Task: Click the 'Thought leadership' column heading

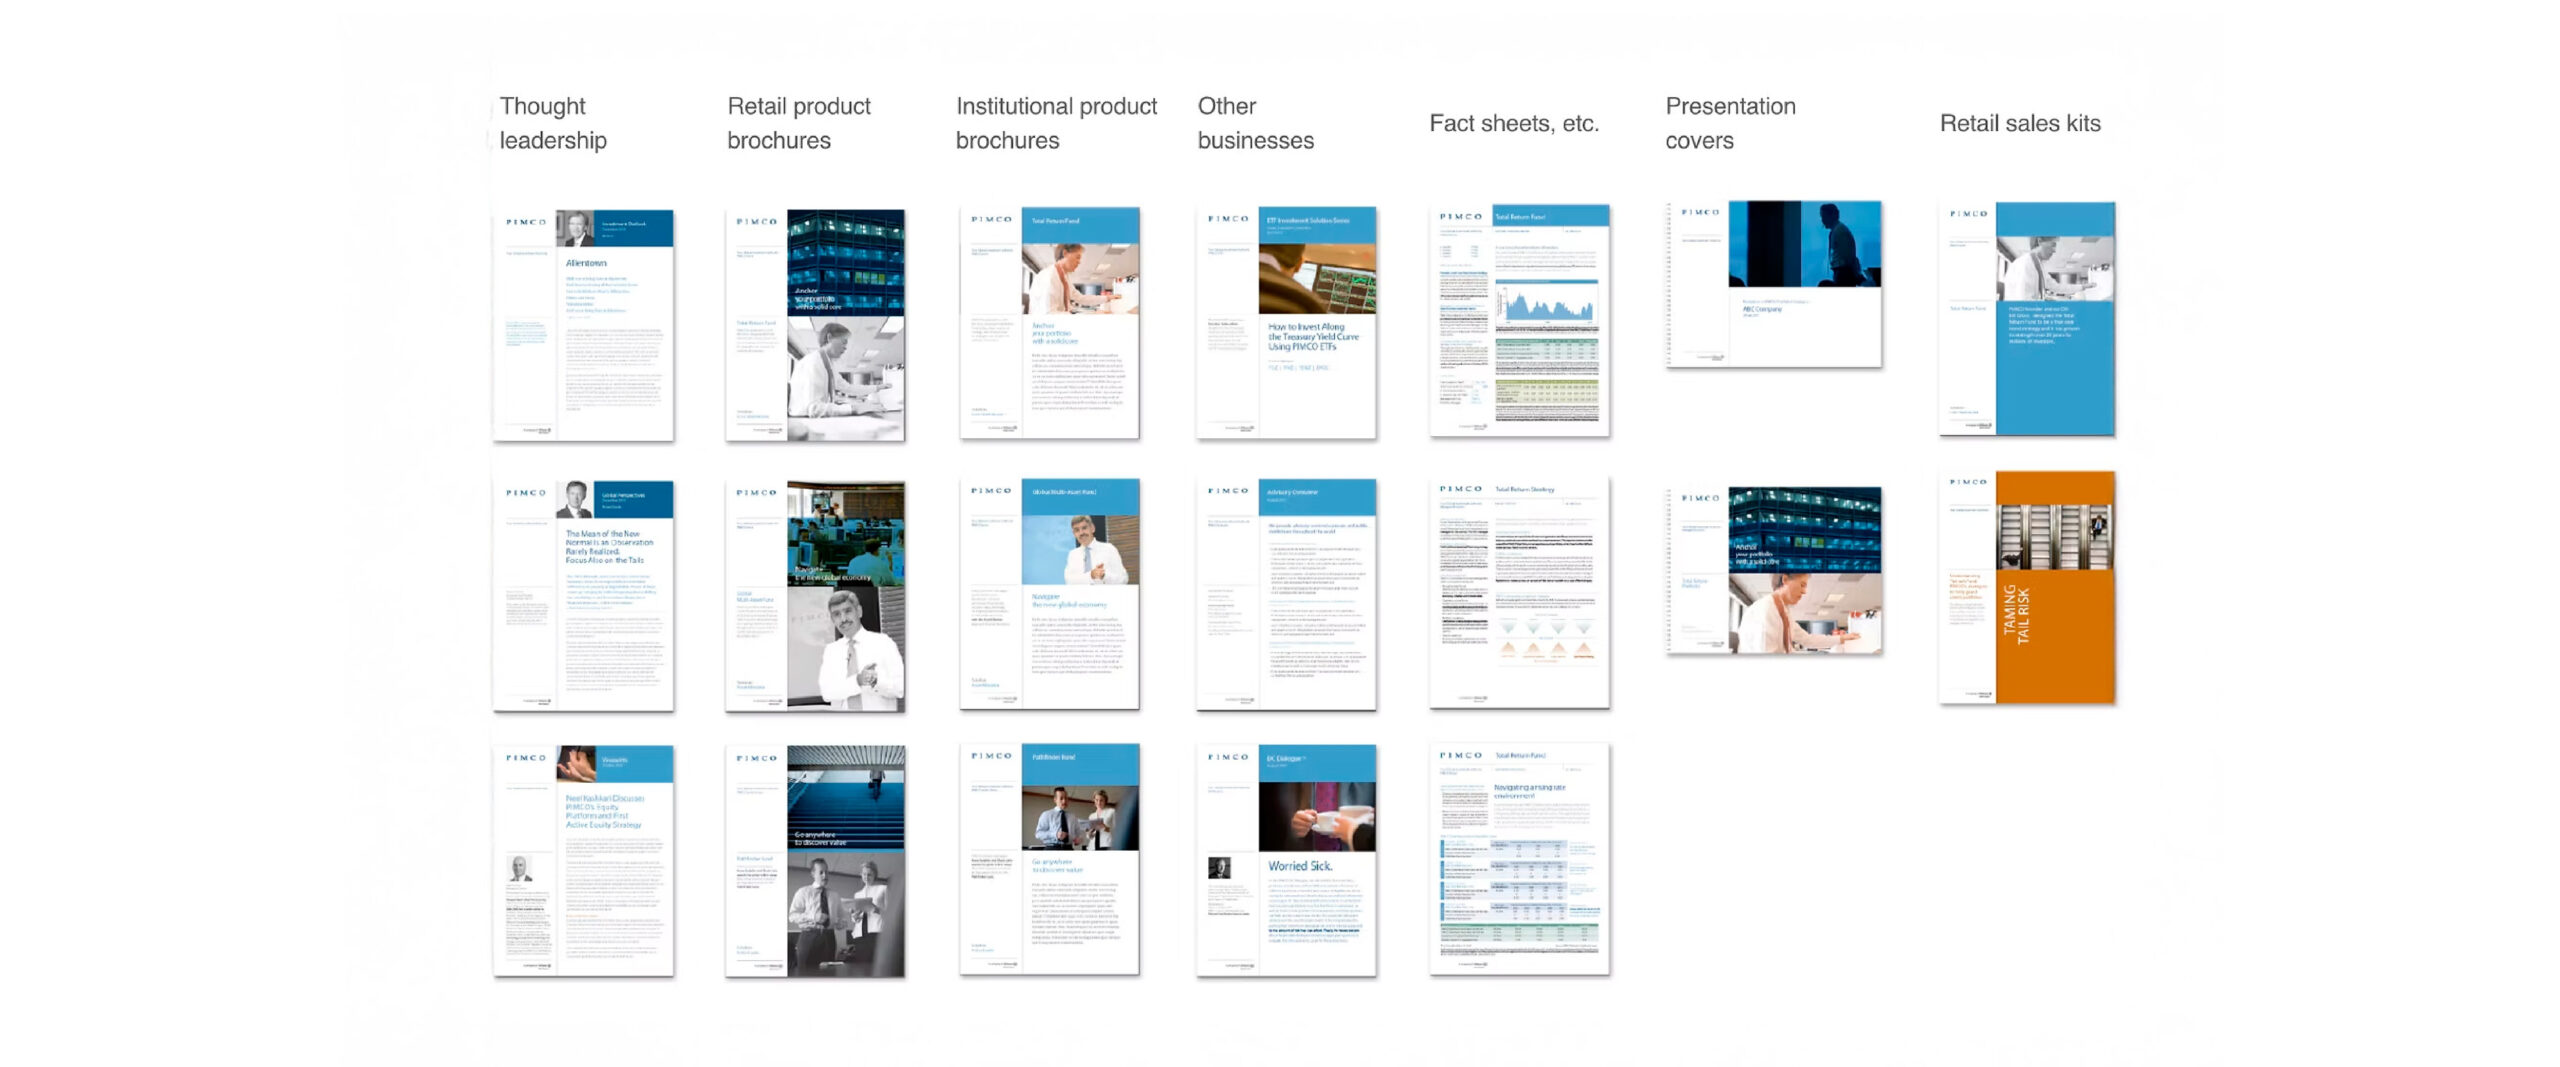Action: [553, 123]
